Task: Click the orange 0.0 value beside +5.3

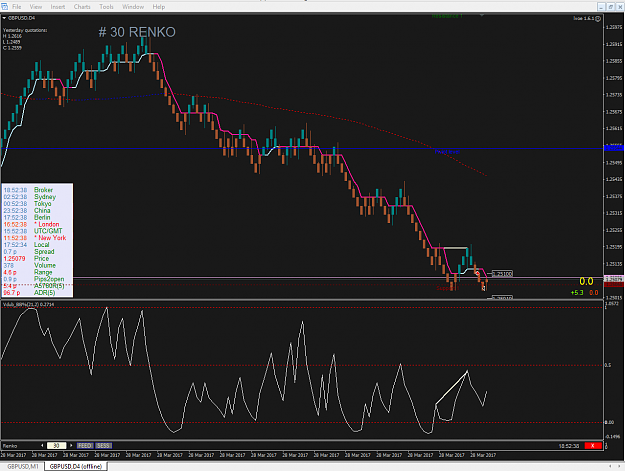Action: click(x=594, y=292)
